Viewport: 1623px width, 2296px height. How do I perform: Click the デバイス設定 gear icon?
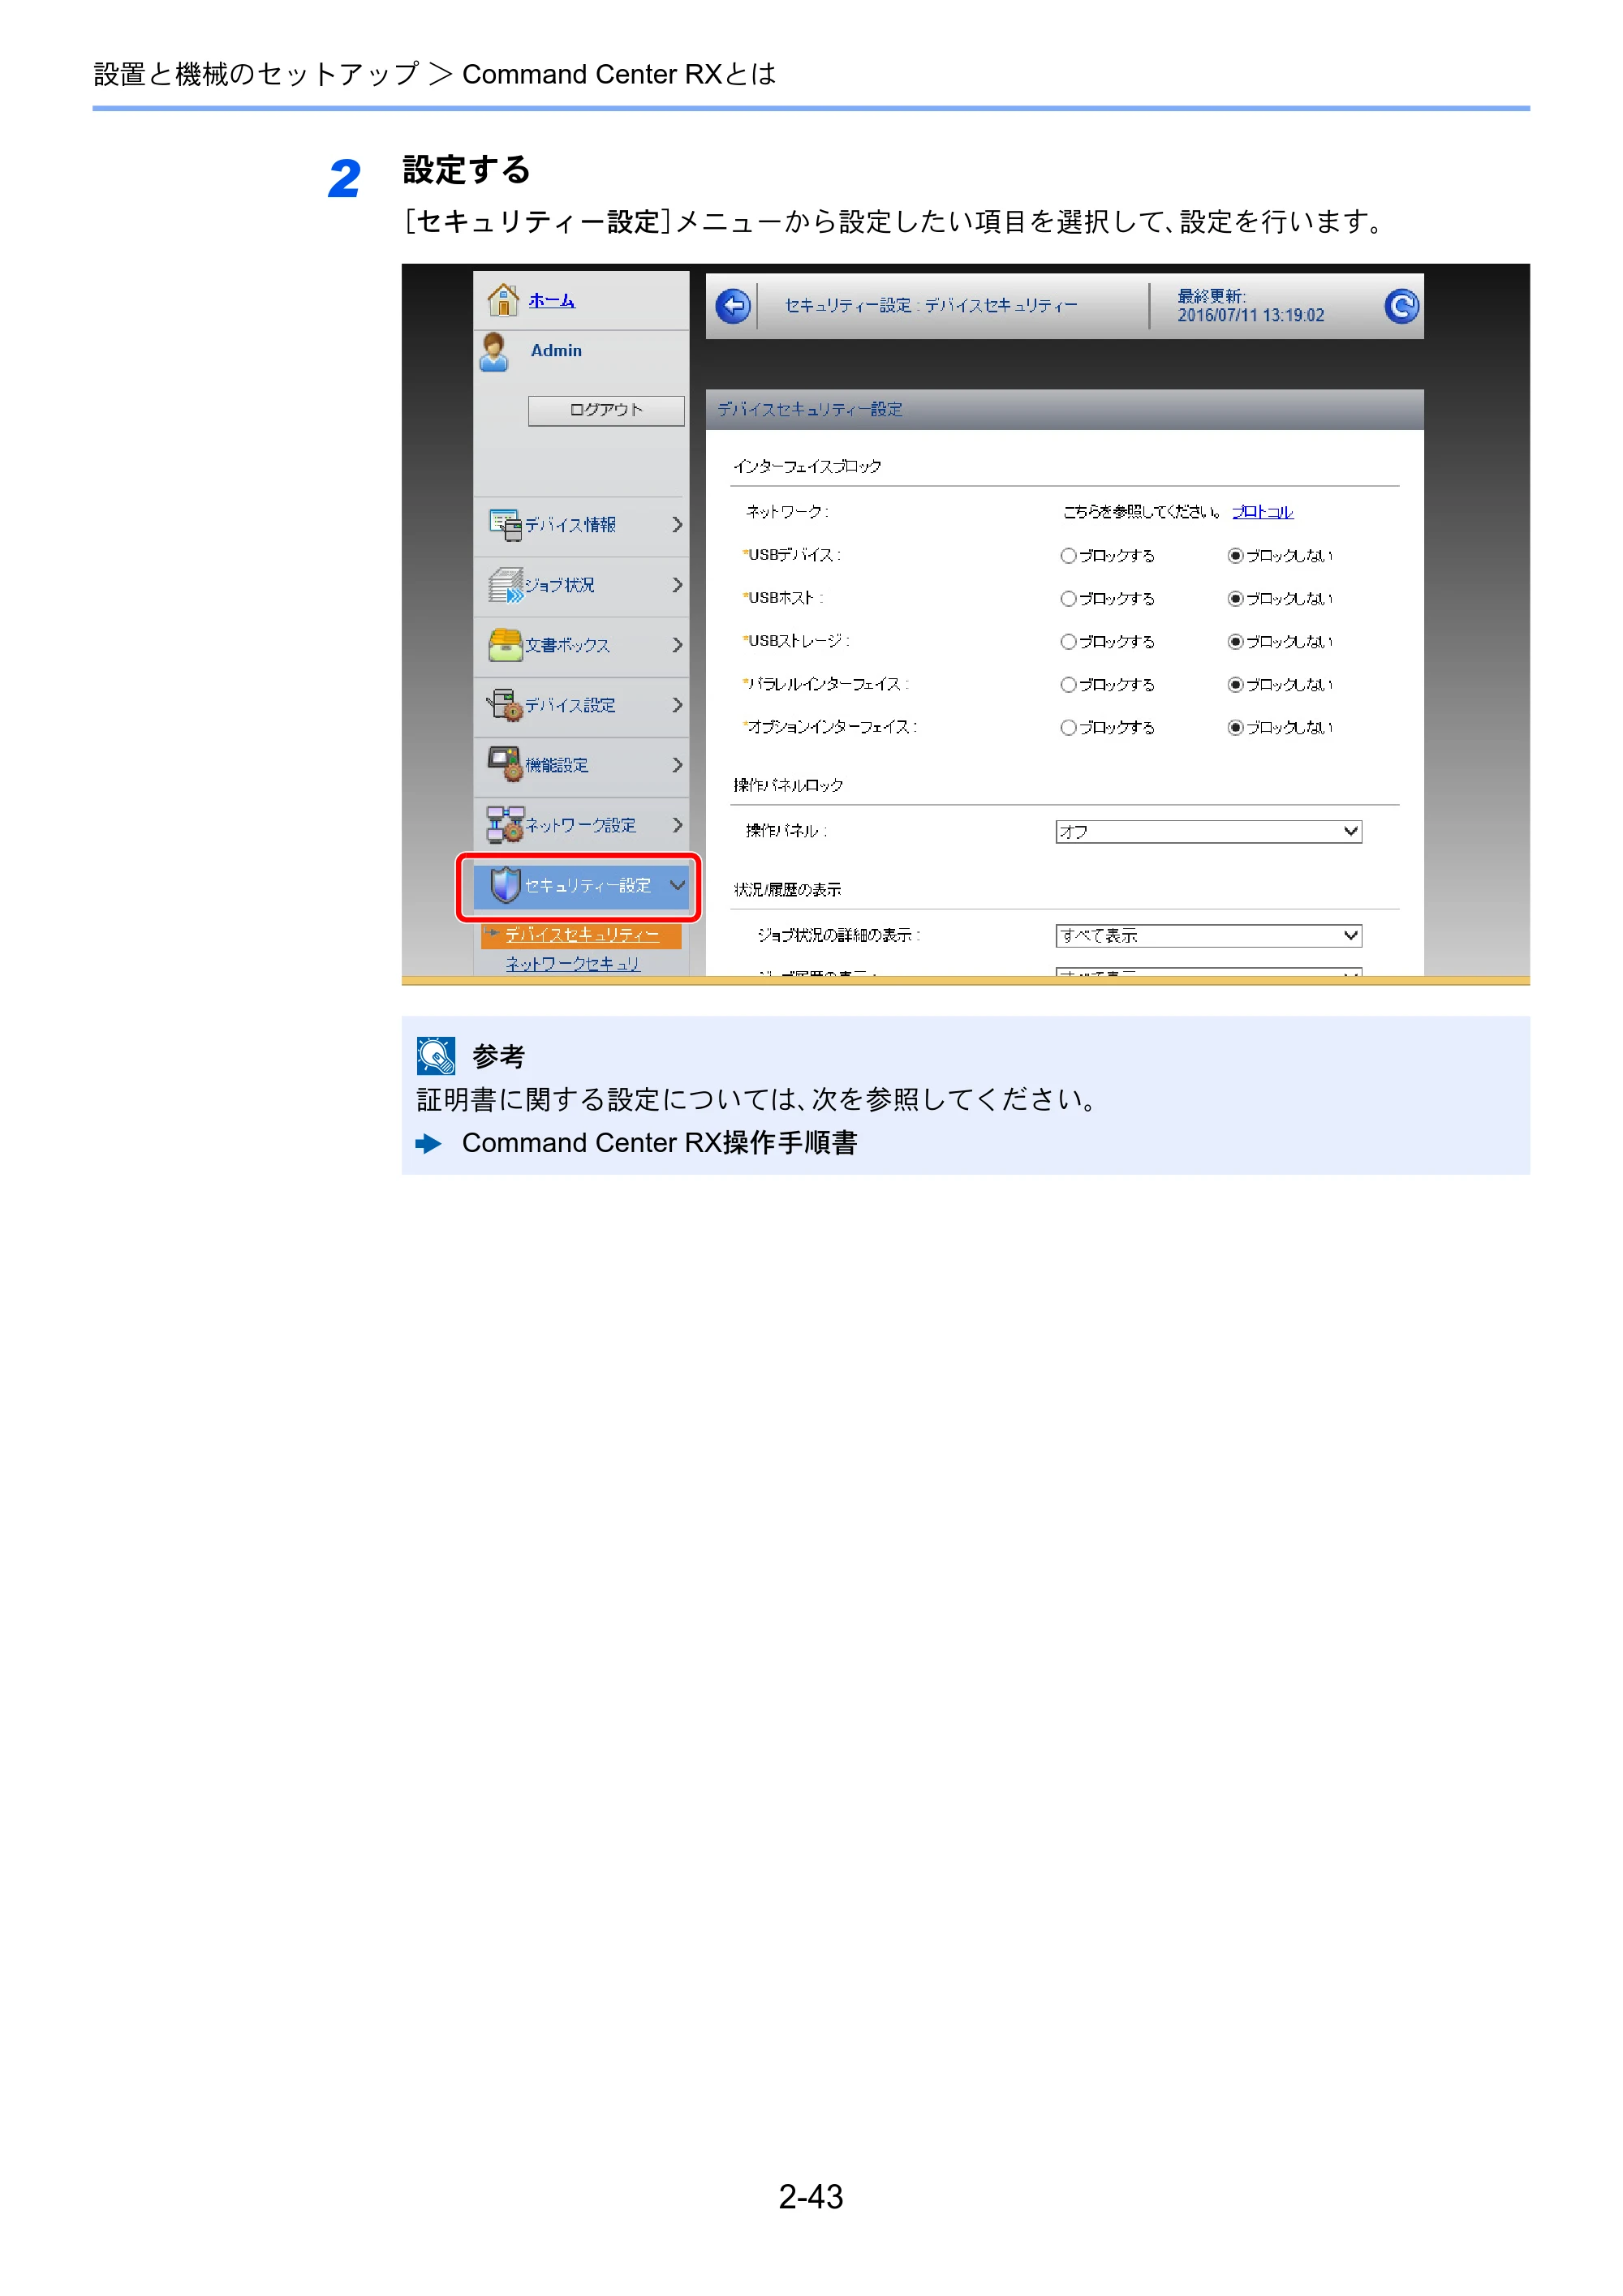505,705
